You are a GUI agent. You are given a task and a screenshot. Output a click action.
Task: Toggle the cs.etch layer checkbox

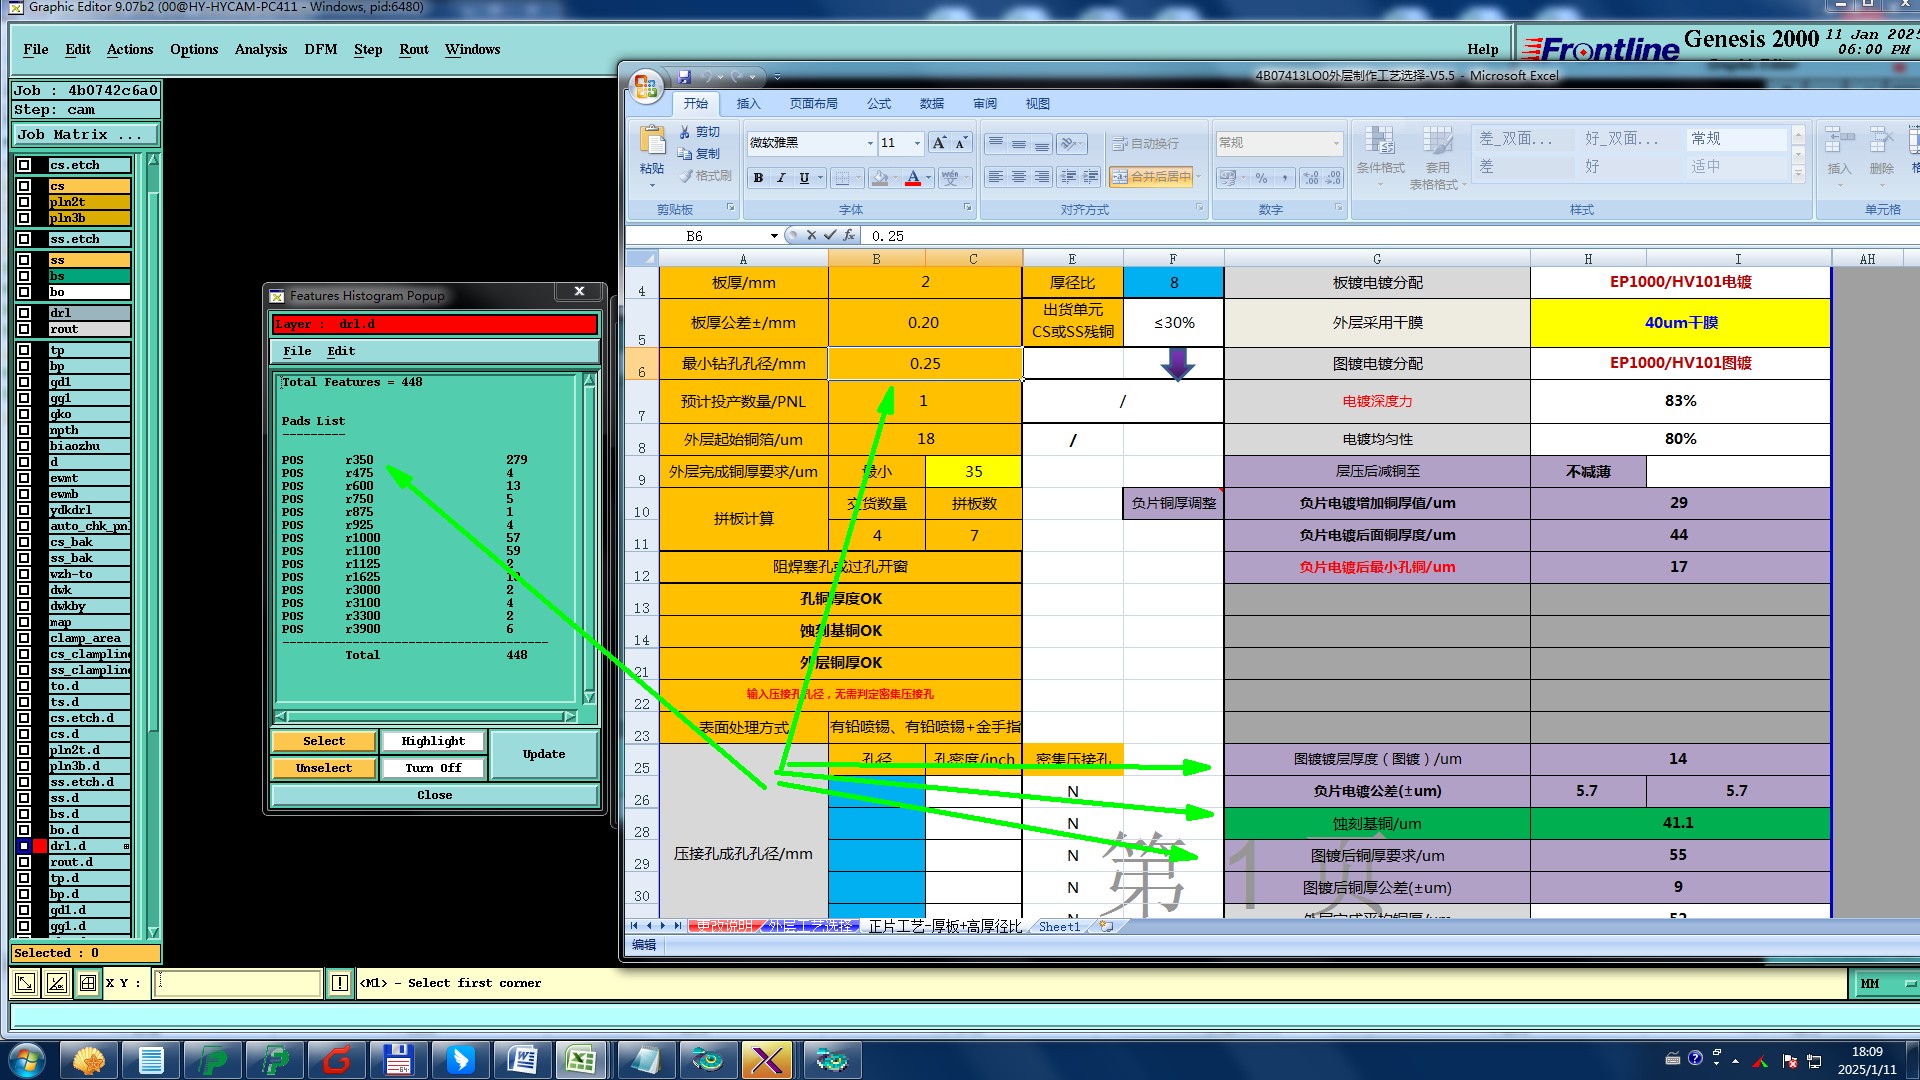(24, 165)
